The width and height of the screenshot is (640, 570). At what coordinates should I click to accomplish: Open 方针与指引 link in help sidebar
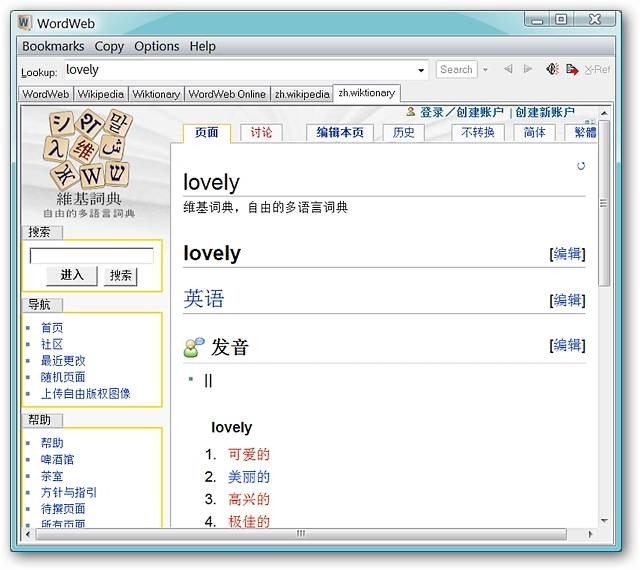(x=69, y=492)
